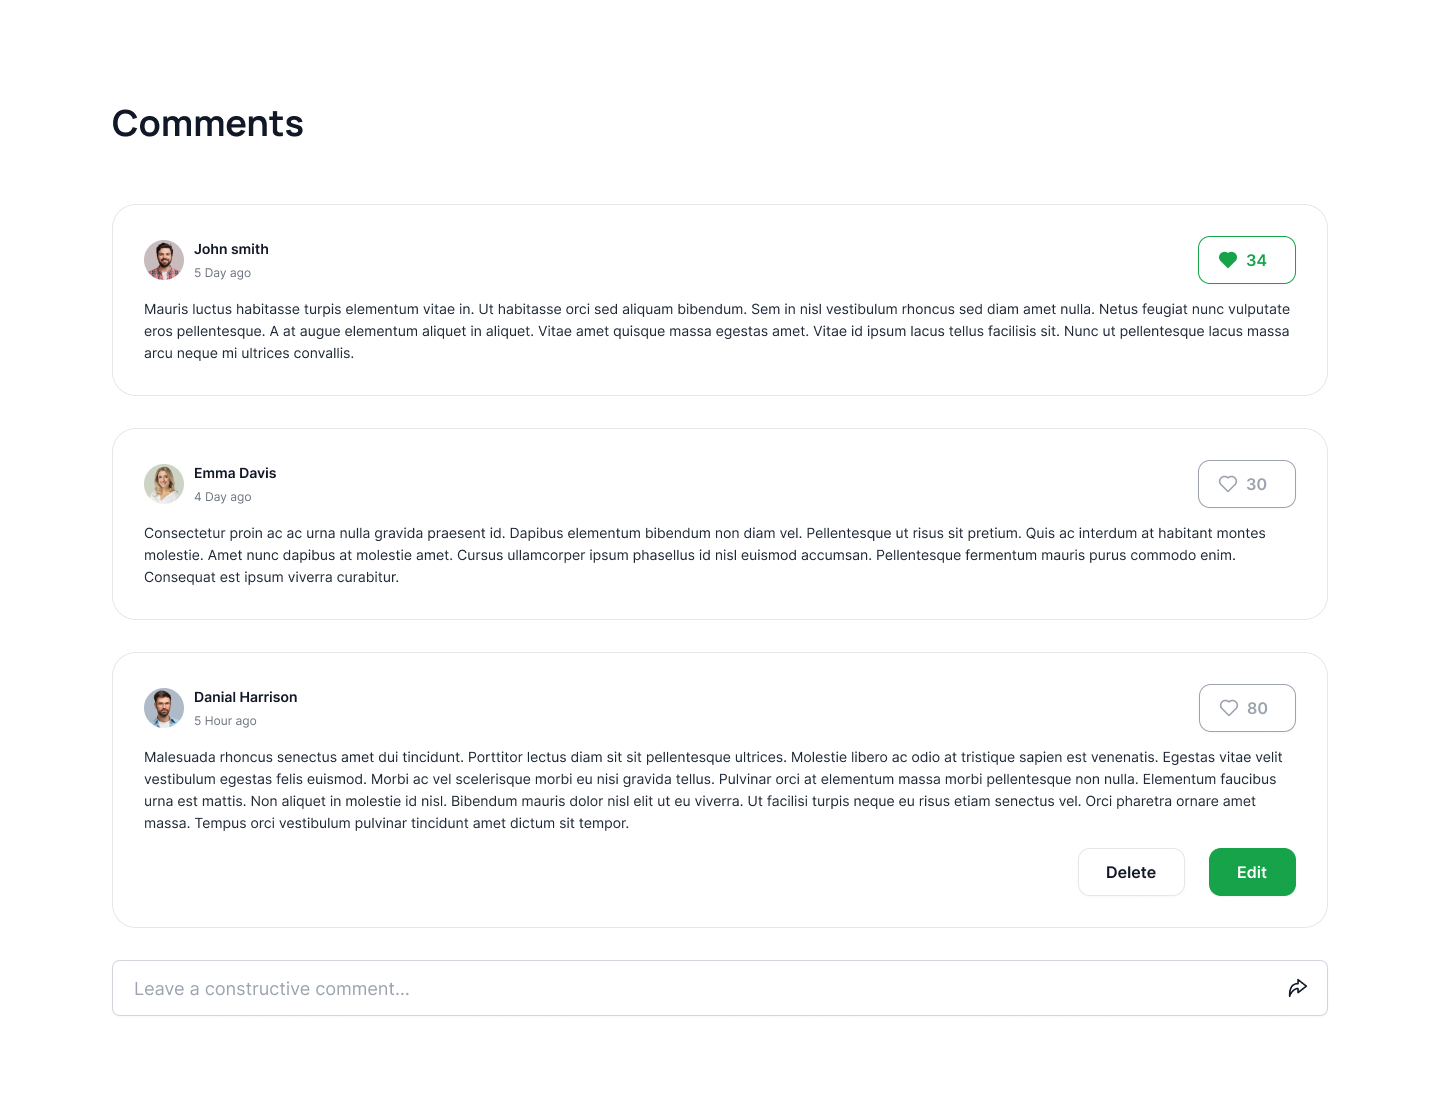Open John smith's profile picture

click(x=164, y=260)
